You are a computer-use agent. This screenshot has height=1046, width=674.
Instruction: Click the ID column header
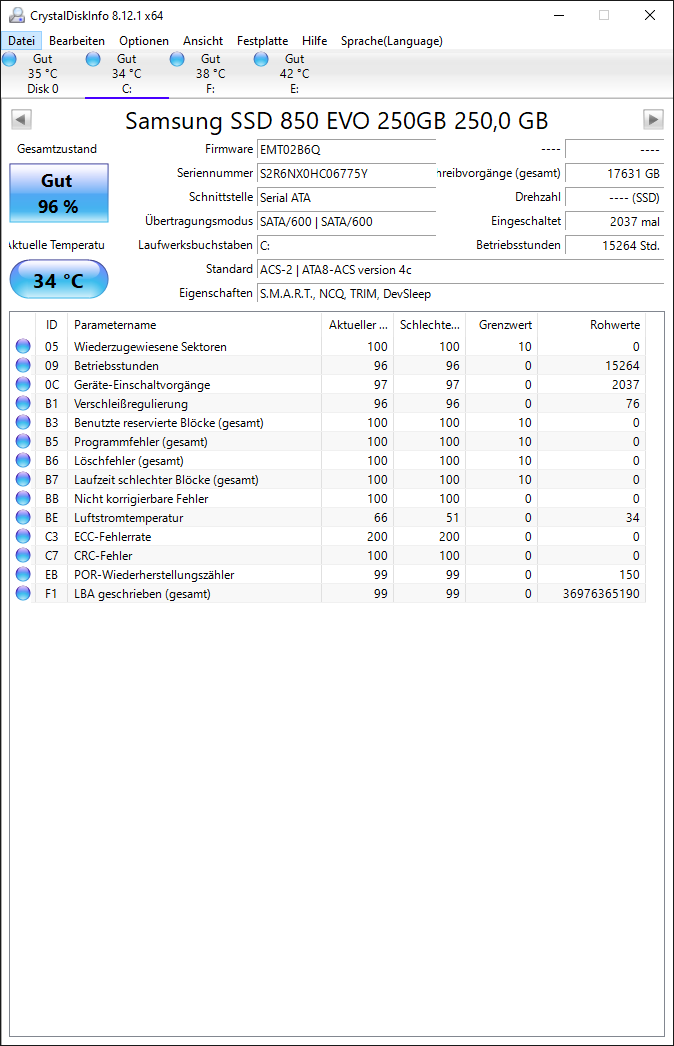[x=51, y=325]
